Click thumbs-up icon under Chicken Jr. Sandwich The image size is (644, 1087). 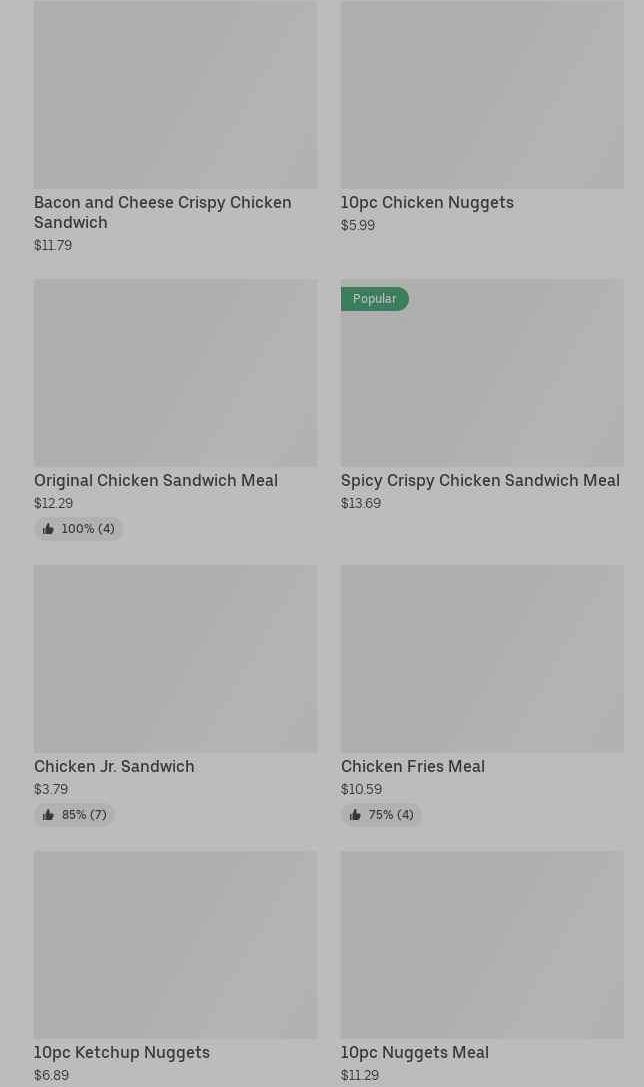click(48, 815)
